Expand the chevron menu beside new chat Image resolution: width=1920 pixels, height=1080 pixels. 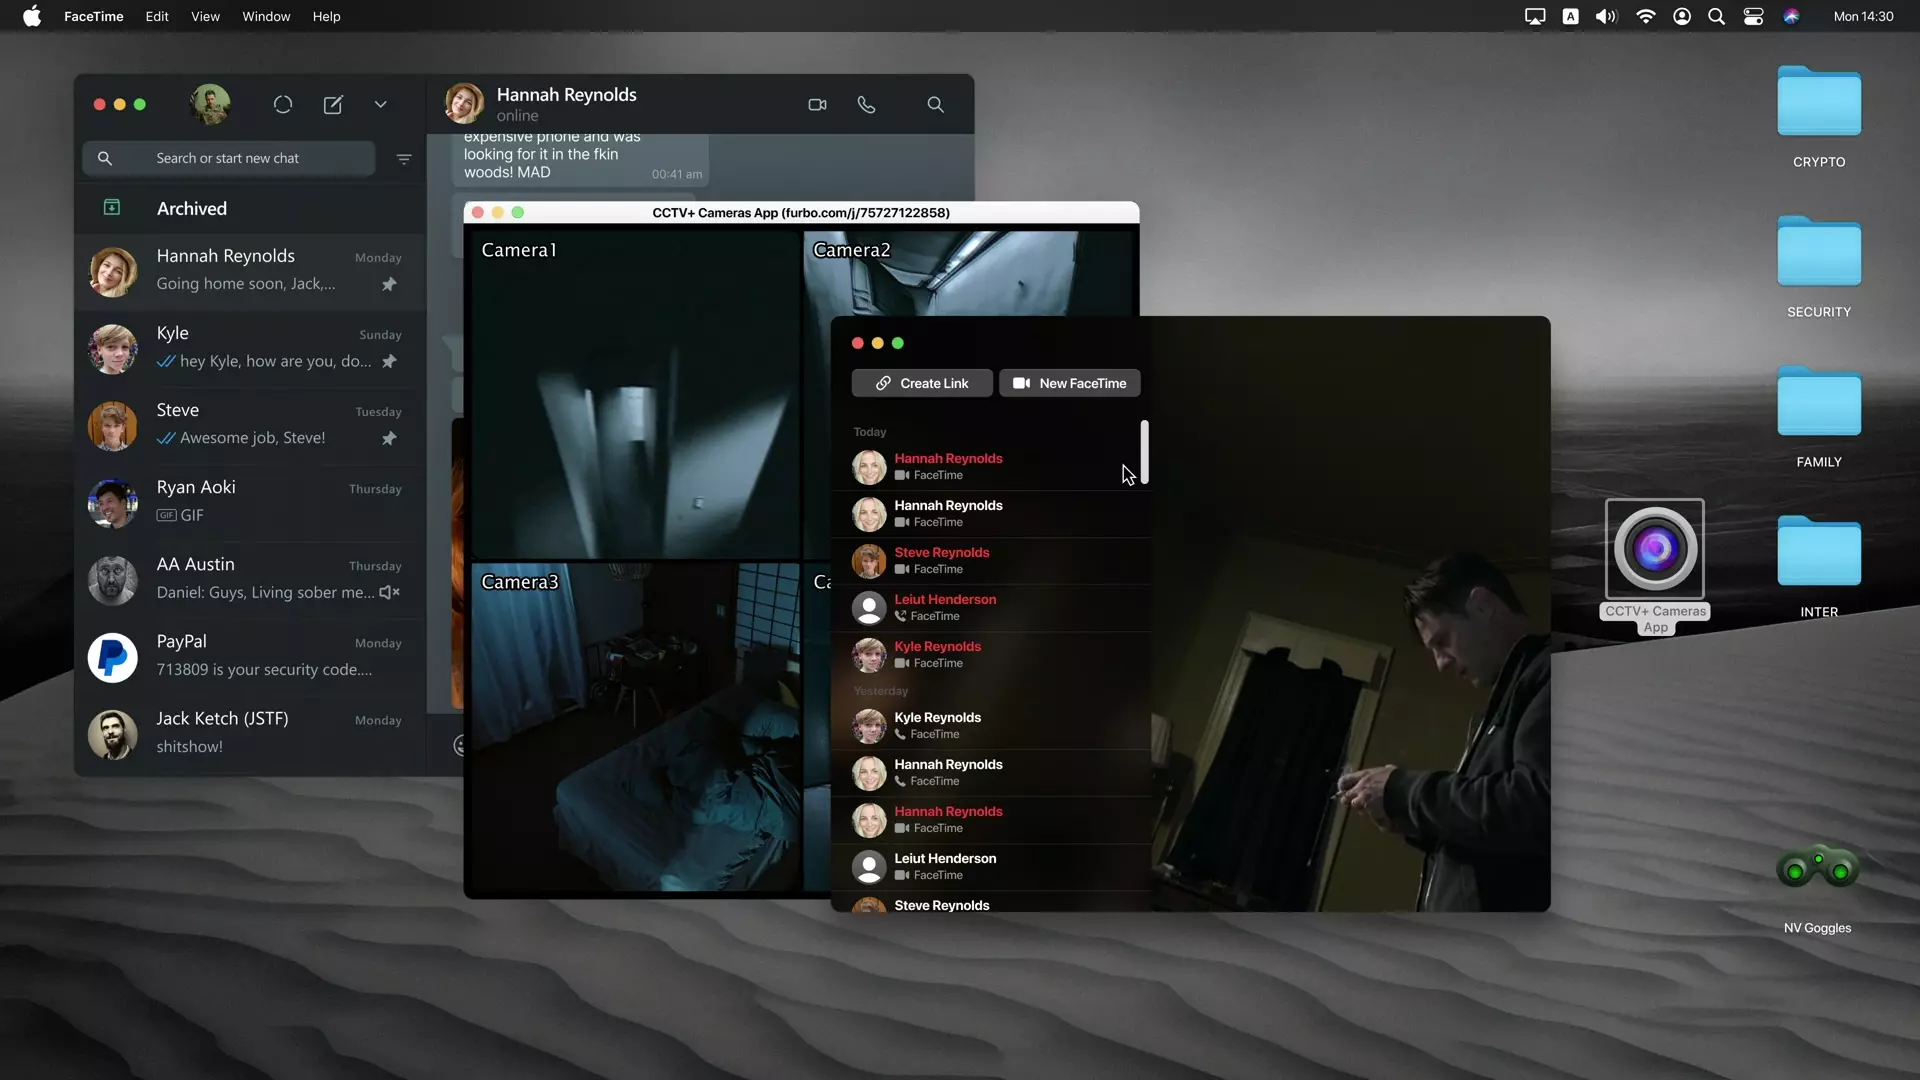[381, 104]
